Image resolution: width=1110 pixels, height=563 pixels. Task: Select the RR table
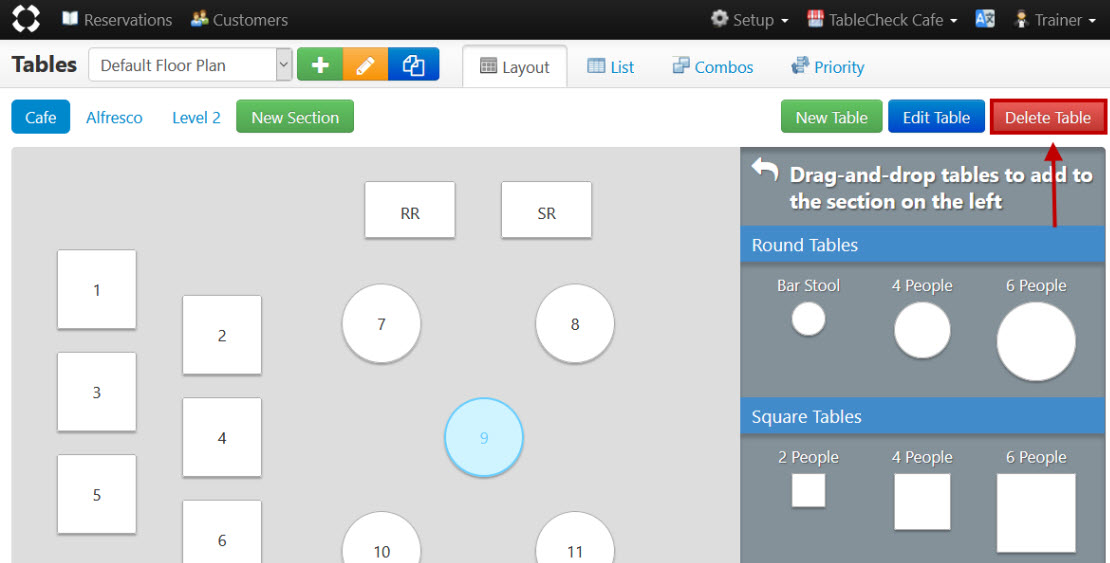tap(410, 210)
